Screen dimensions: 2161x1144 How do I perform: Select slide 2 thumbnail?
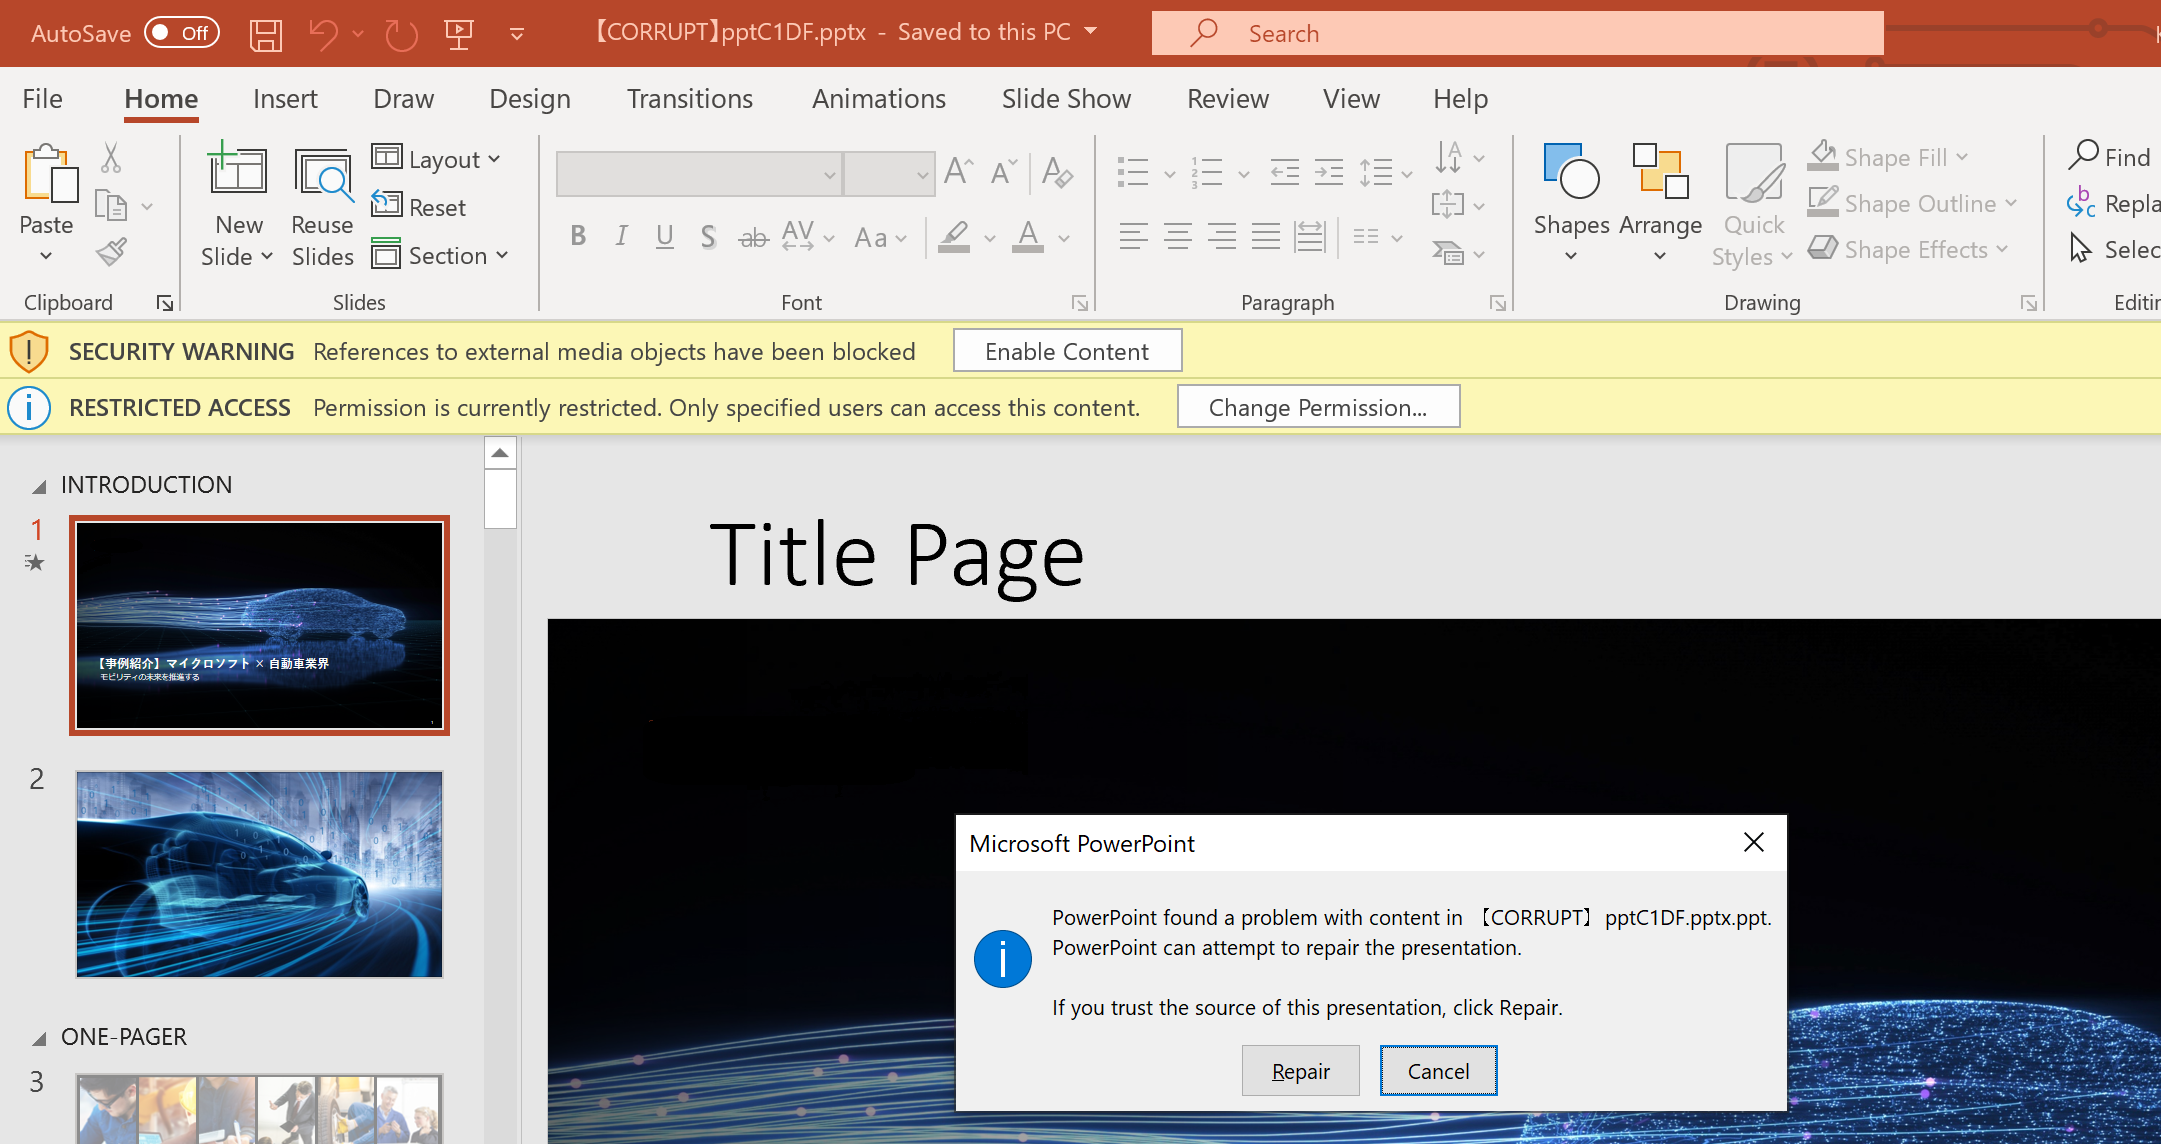tap(259, 874)
